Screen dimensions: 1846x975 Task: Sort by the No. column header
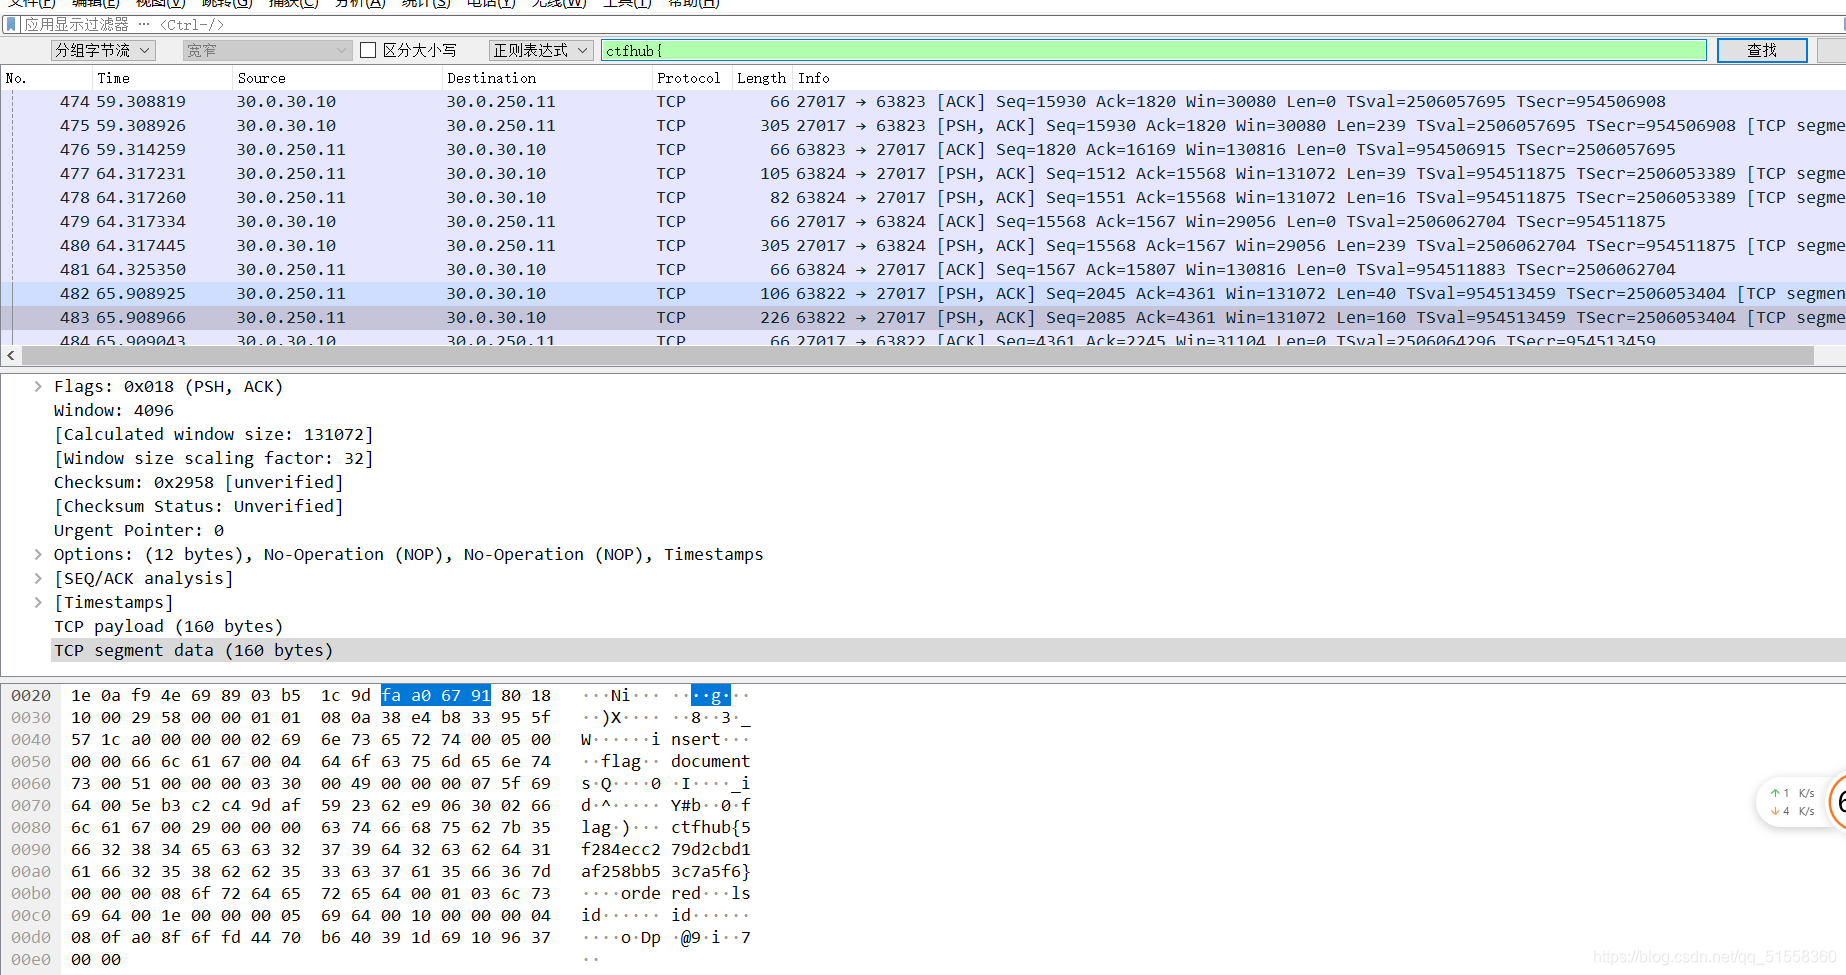click(46, 78)
